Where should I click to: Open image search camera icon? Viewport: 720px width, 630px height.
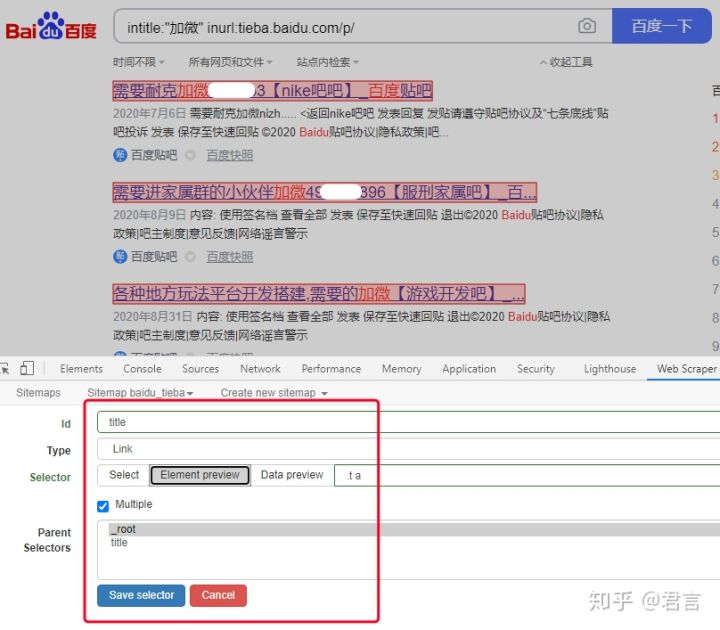pos(587,26)
